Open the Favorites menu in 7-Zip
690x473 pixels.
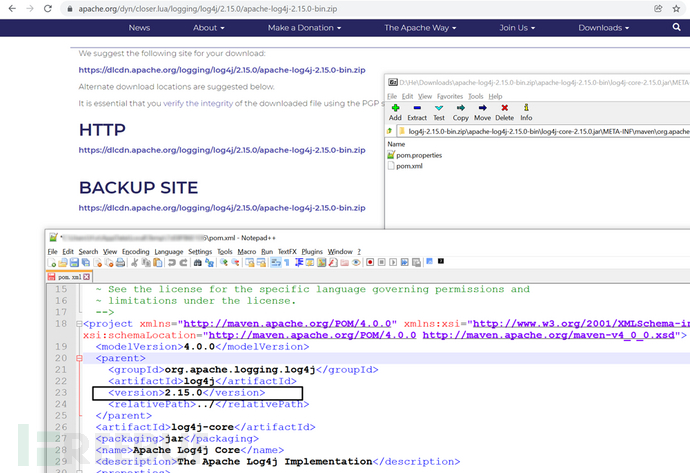click(452, 96)
